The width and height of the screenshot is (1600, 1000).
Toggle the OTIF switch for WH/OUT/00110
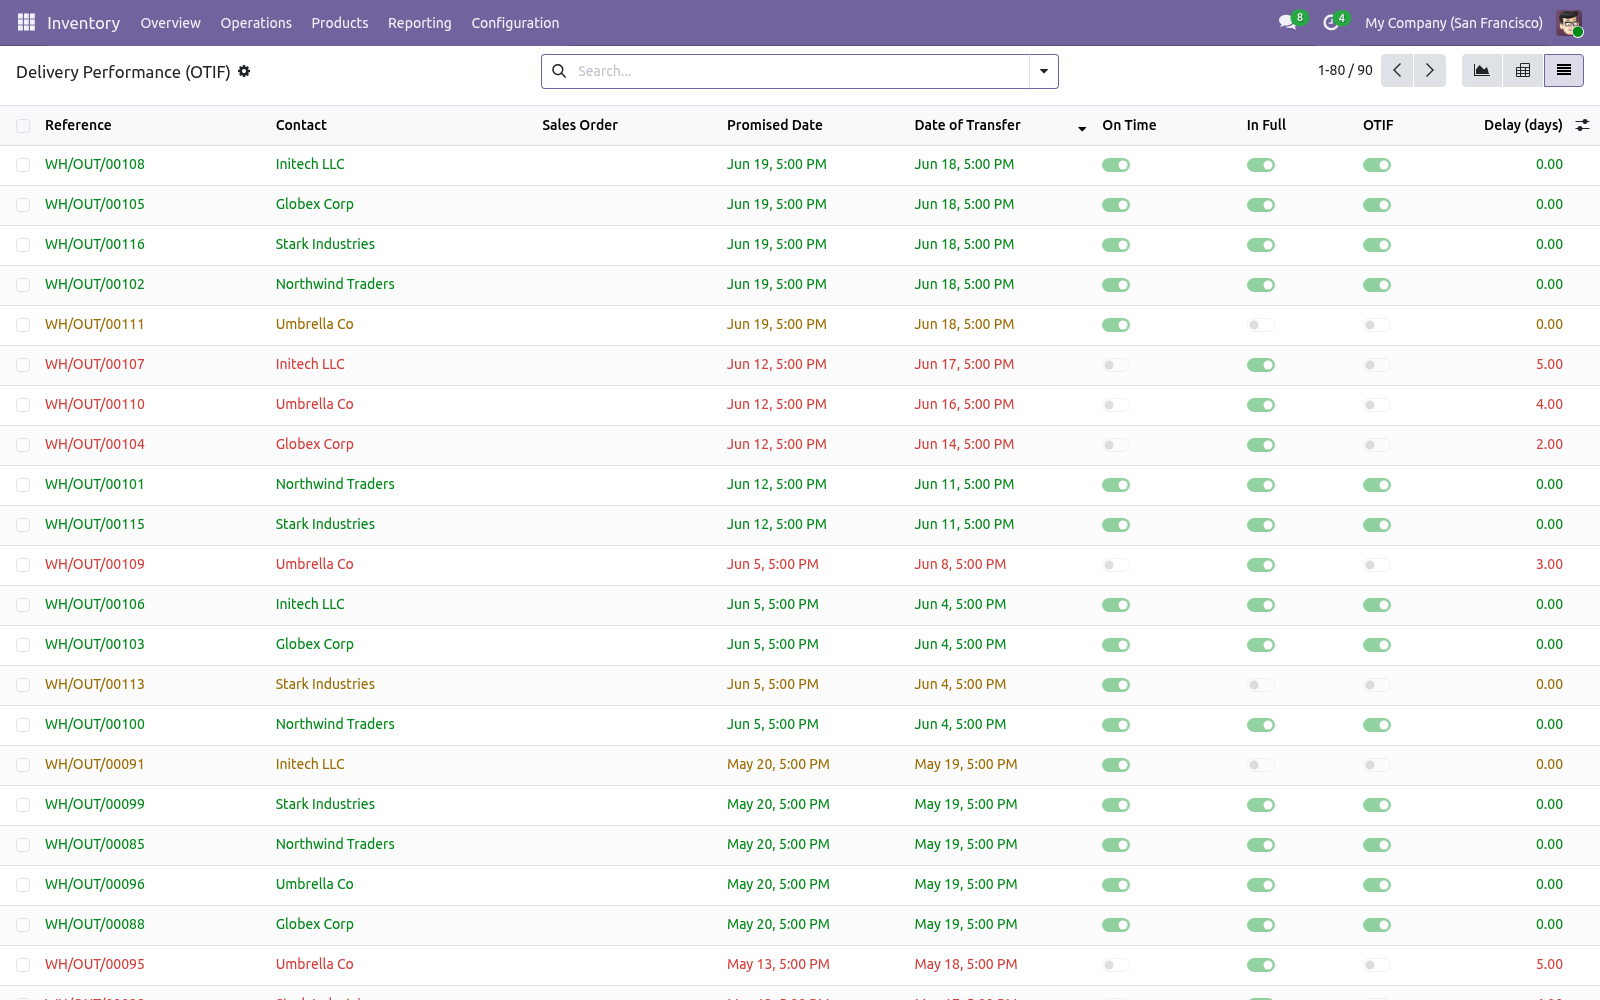[1377, 405]
